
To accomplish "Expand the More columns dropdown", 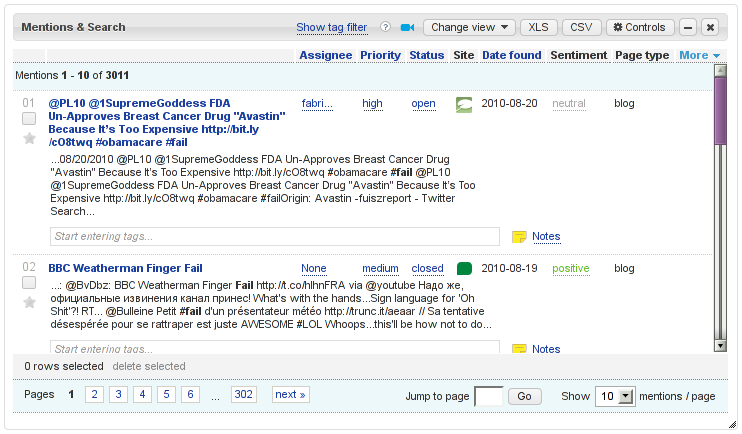I will (699, 55).
